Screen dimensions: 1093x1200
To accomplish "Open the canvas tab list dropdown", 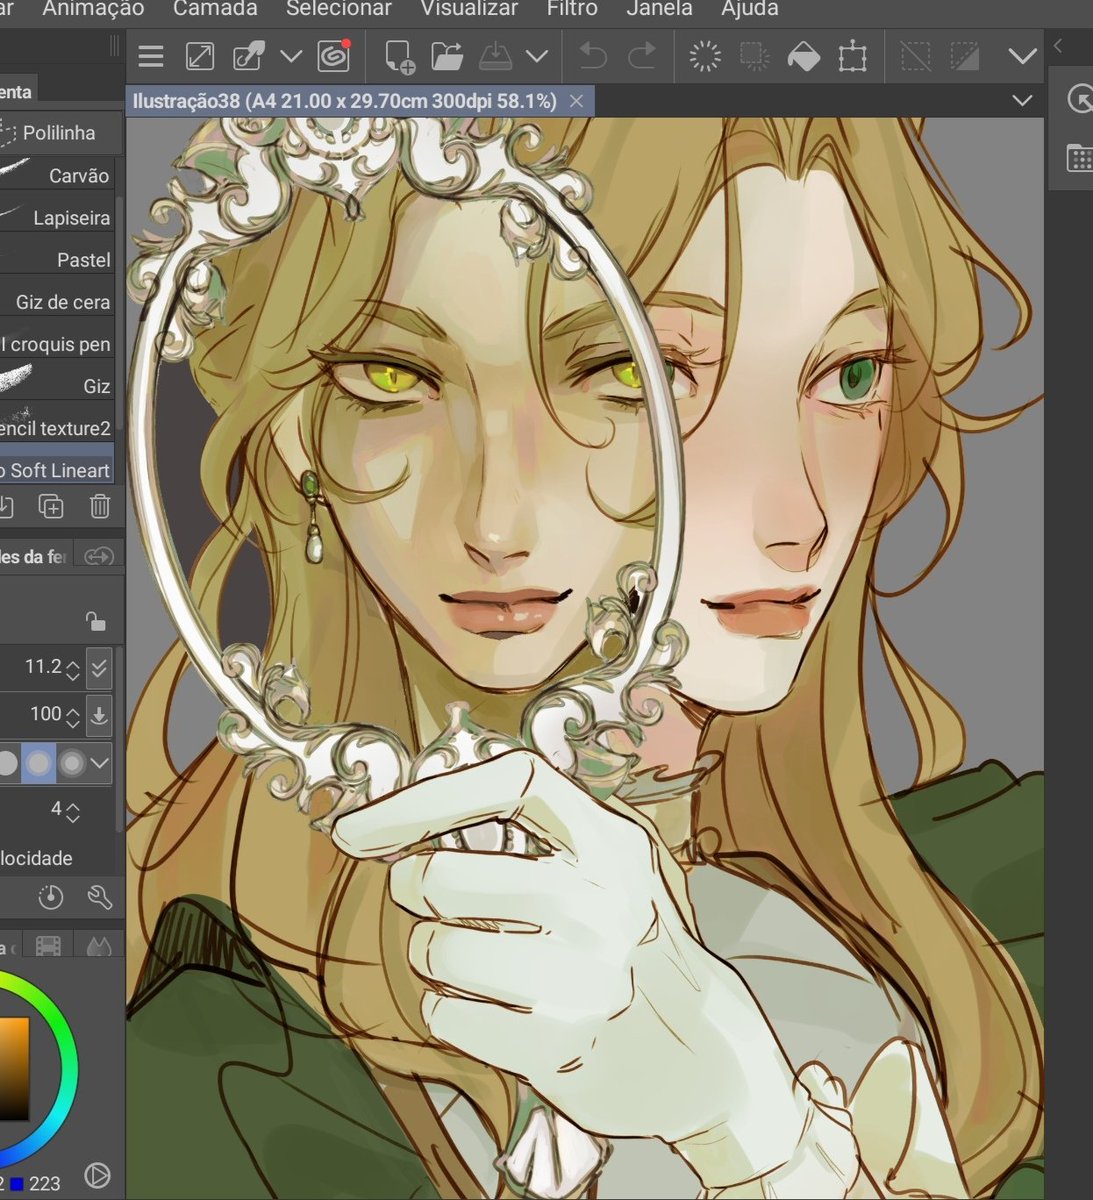I will click(1022, 100).
